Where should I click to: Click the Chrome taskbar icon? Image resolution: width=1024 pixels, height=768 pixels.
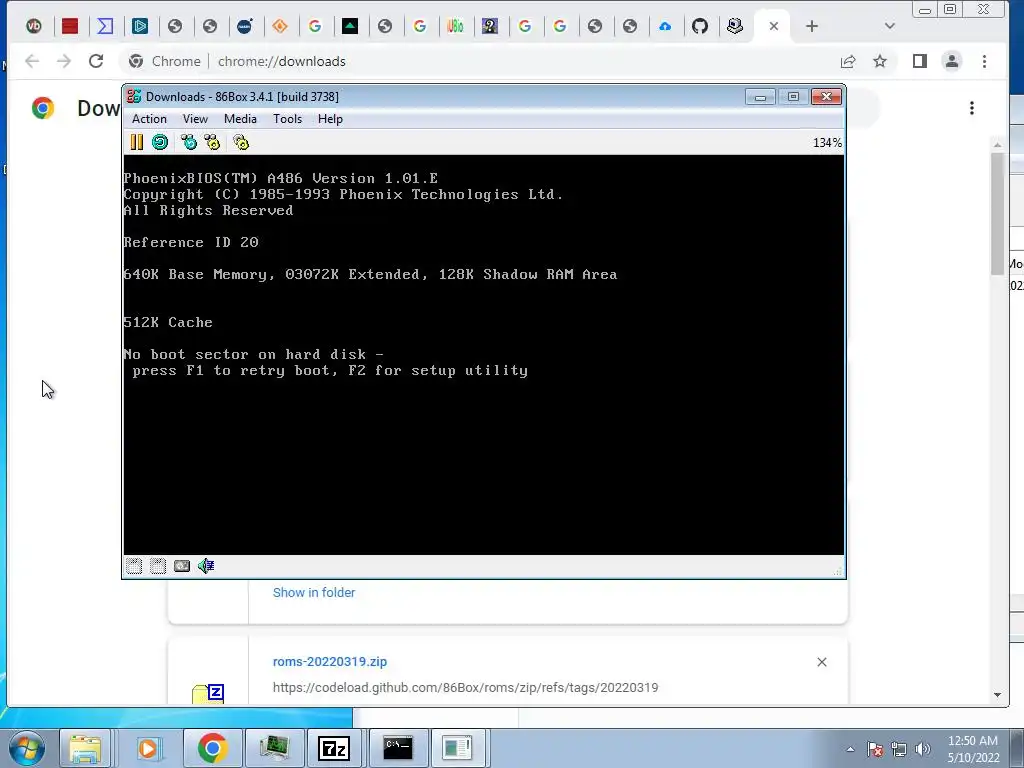212,748
